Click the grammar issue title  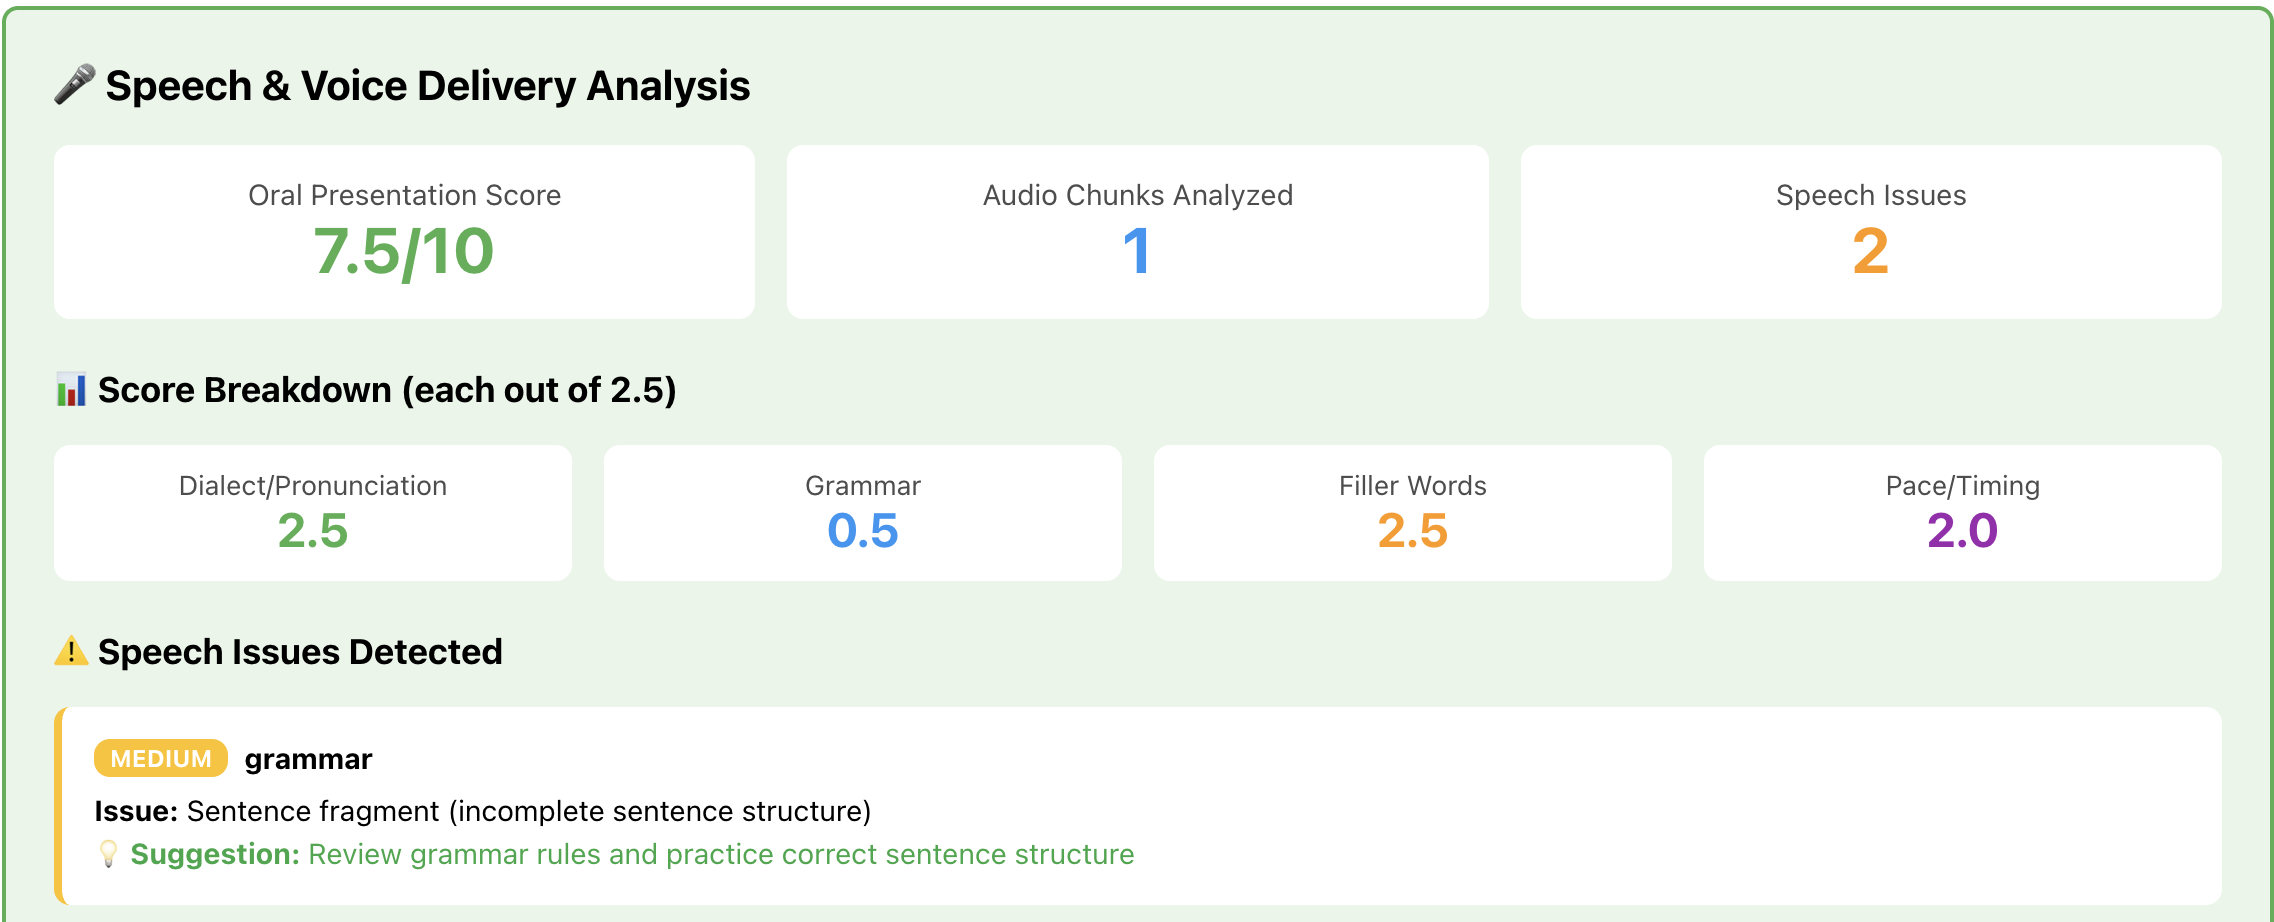(x=308, y=759)
